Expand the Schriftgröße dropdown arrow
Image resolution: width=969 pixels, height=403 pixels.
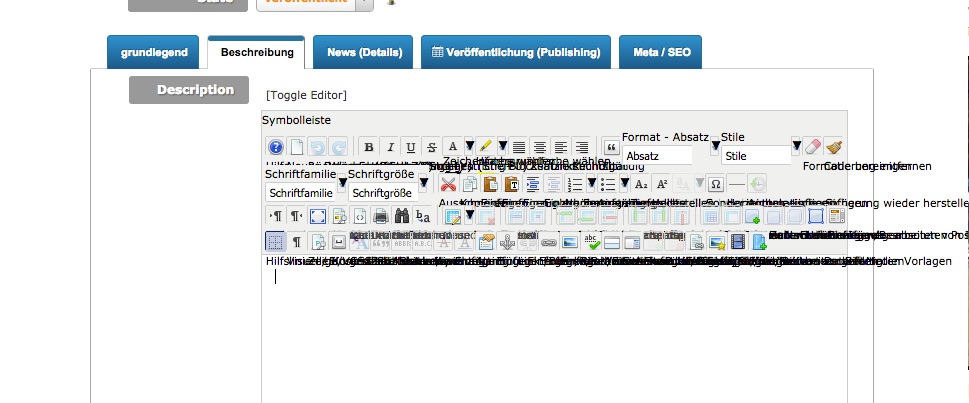point(423,183)
